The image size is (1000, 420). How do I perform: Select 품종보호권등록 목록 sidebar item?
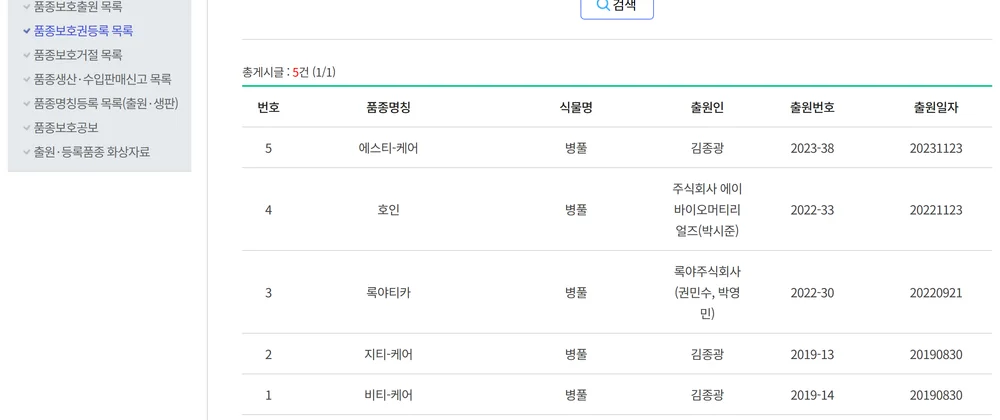(83, 31)
